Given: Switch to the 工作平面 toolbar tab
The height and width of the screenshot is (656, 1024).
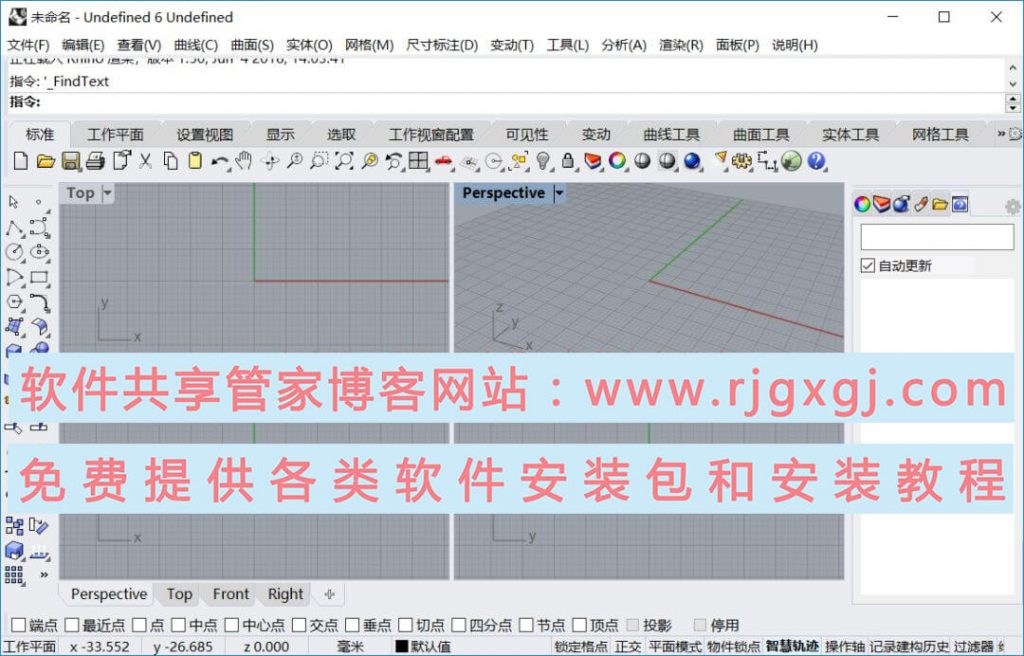Looking at the screenshot, I should click(115, 135).
